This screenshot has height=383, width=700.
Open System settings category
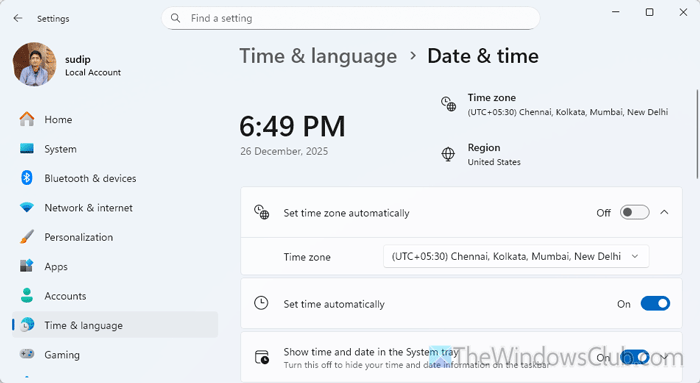115,149
